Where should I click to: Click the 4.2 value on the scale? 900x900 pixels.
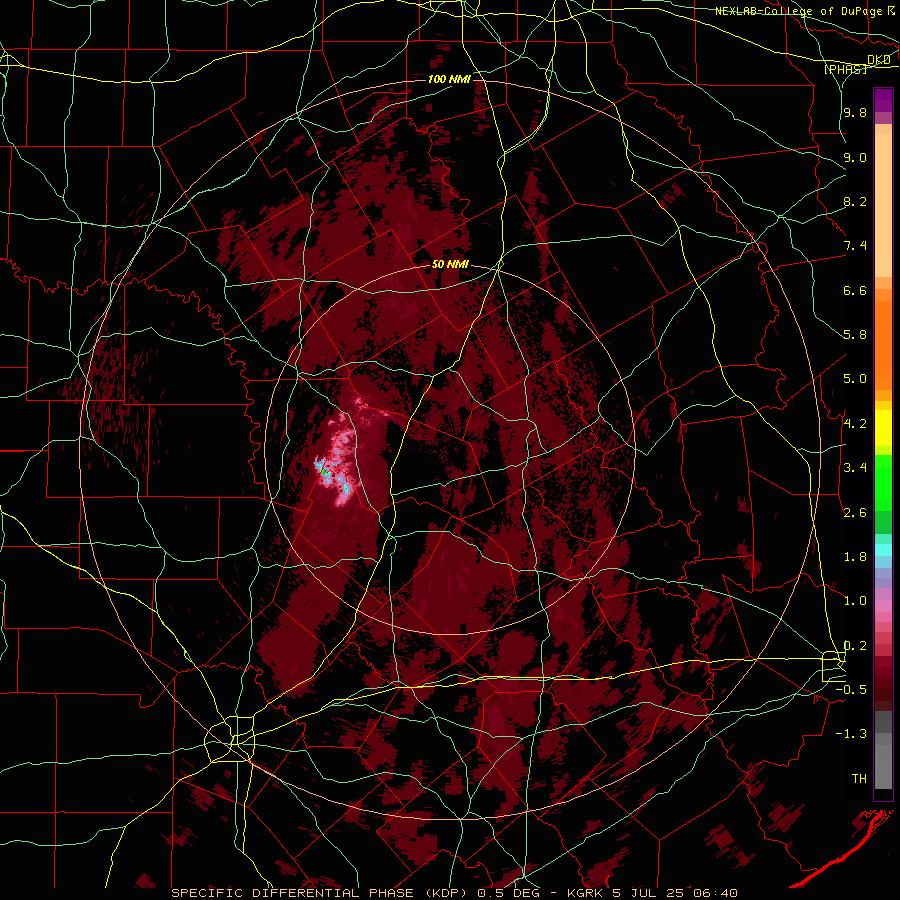pos(855,424)
